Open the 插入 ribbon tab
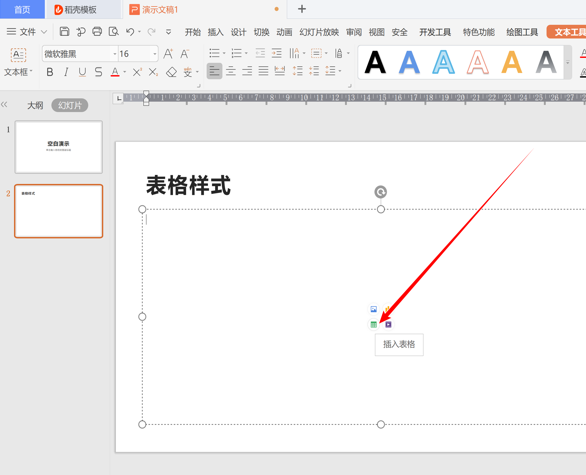The width and height of the screenshot is (586, 475). tap(215, 32)
